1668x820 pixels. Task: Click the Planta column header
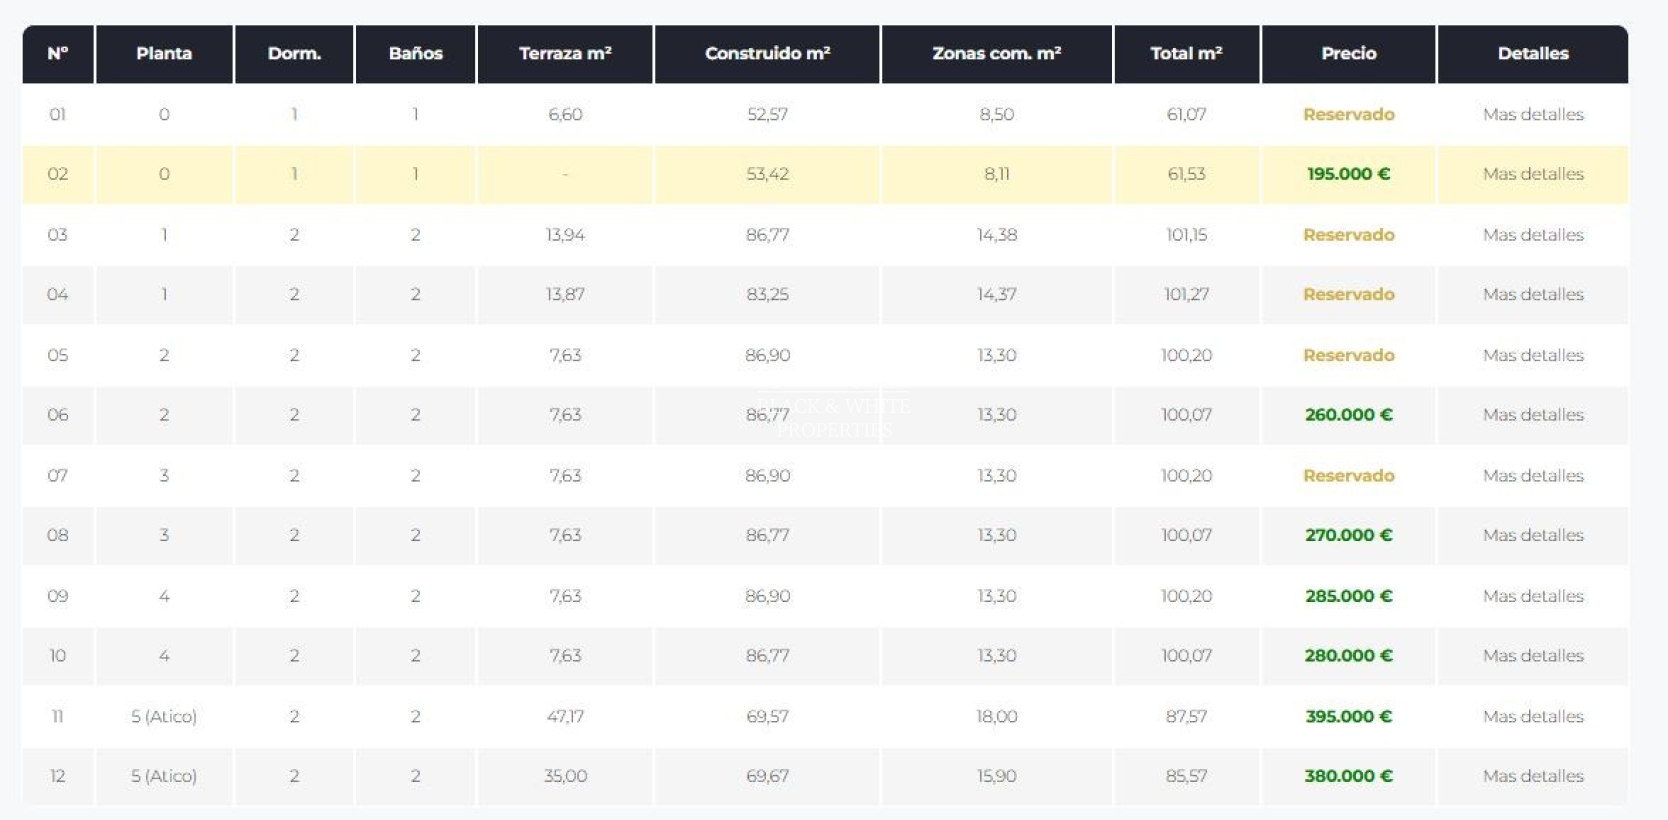point(164,54)
